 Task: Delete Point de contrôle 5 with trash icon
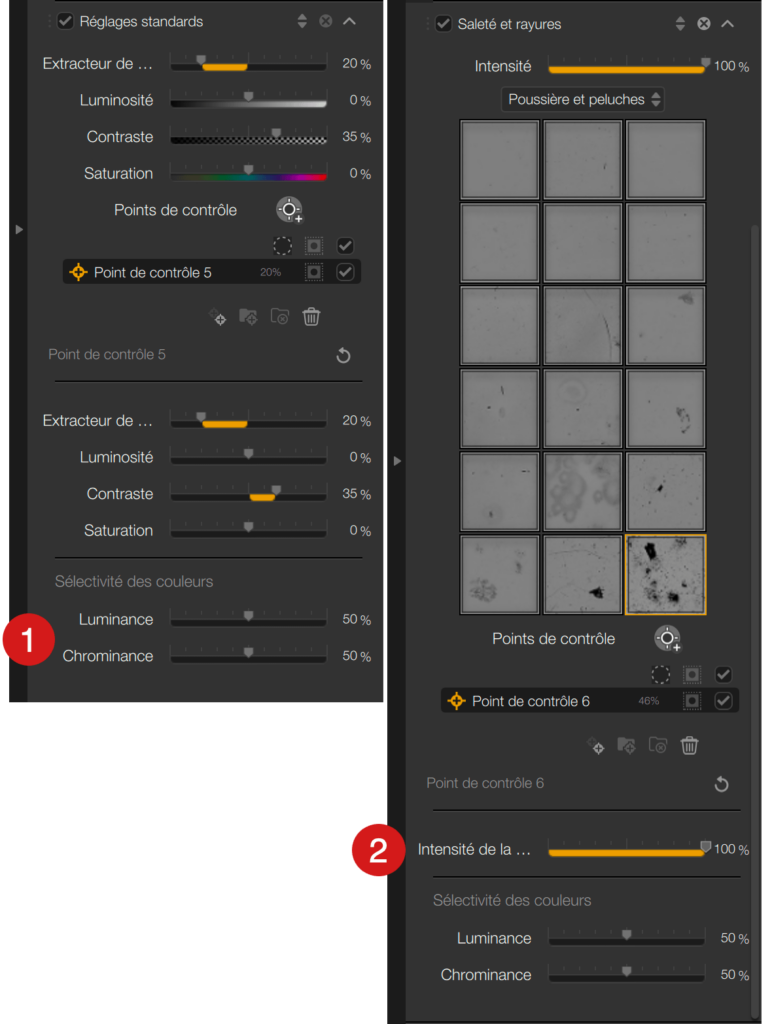(311, 317)
